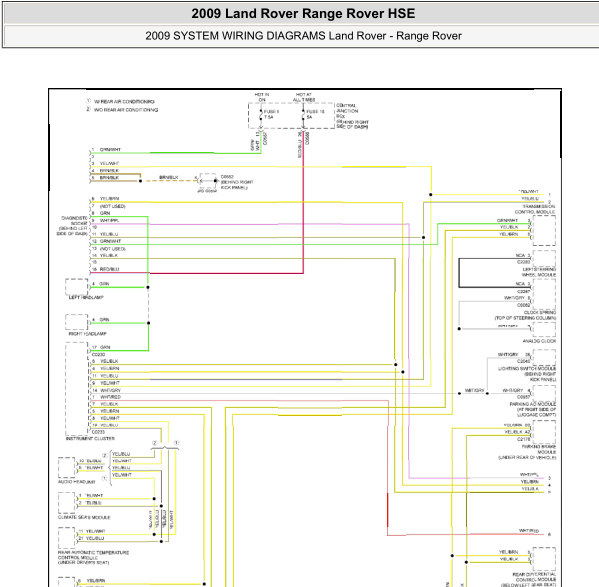Select the 'HOT IN ON' label
The image size is (599, 587).
pos(262,97)
